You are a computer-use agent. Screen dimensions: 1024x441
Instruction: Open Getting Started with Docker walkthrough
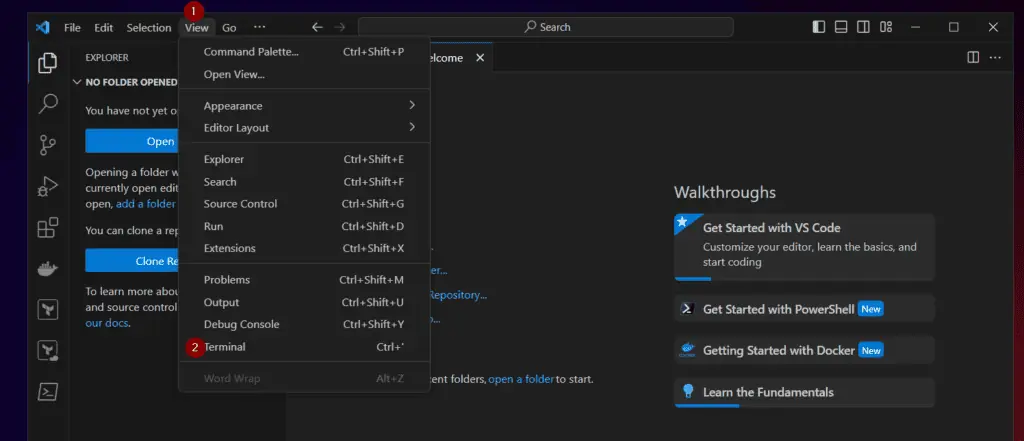point(805,350)
